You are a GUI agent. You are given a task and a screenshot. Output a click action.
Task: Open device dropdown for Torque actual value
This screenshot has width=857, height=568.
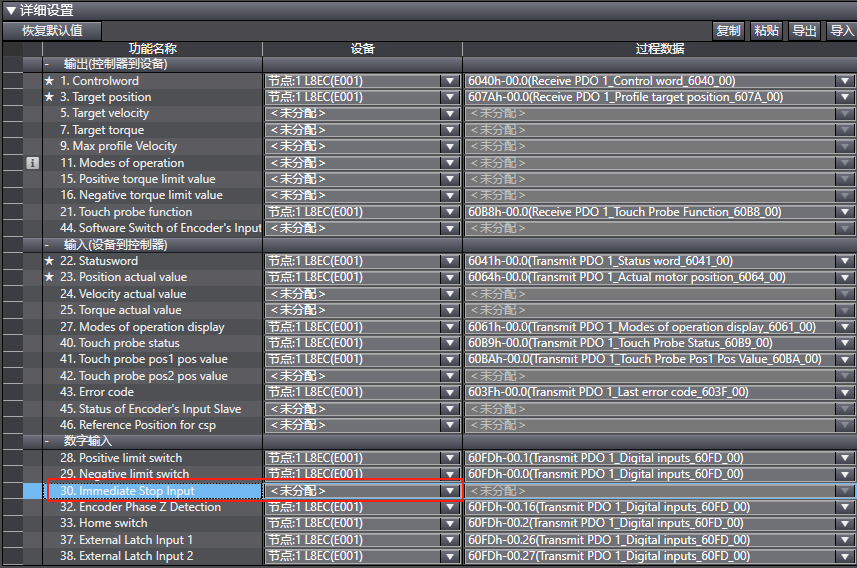[450, 310]
